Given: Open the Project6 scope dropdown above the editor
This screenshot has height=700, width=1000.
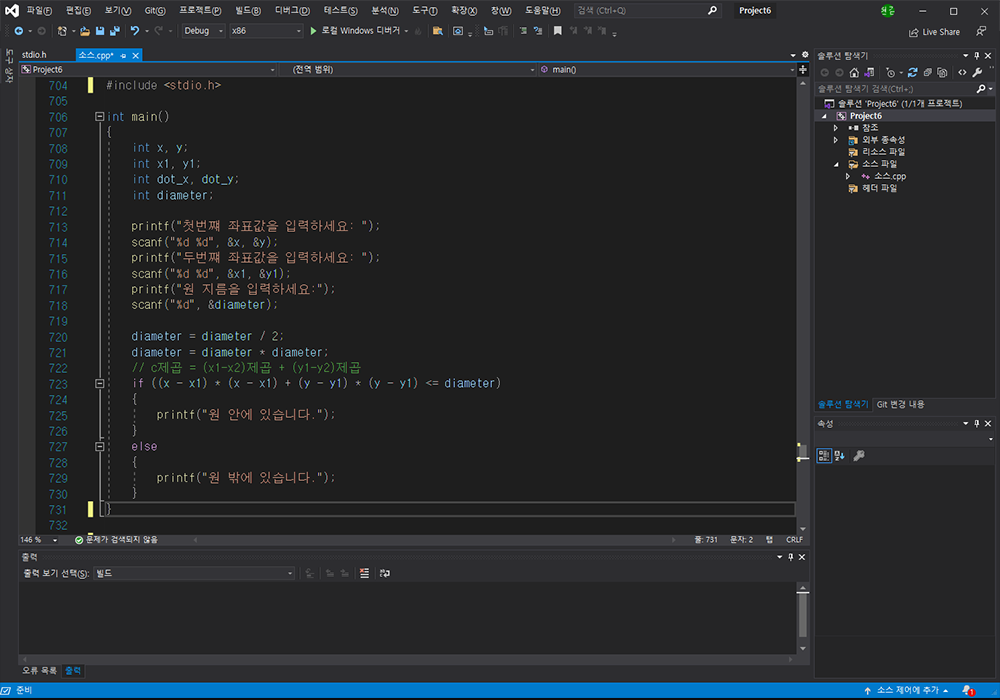Looking at the screenshot, I should [x=148, y=69].
